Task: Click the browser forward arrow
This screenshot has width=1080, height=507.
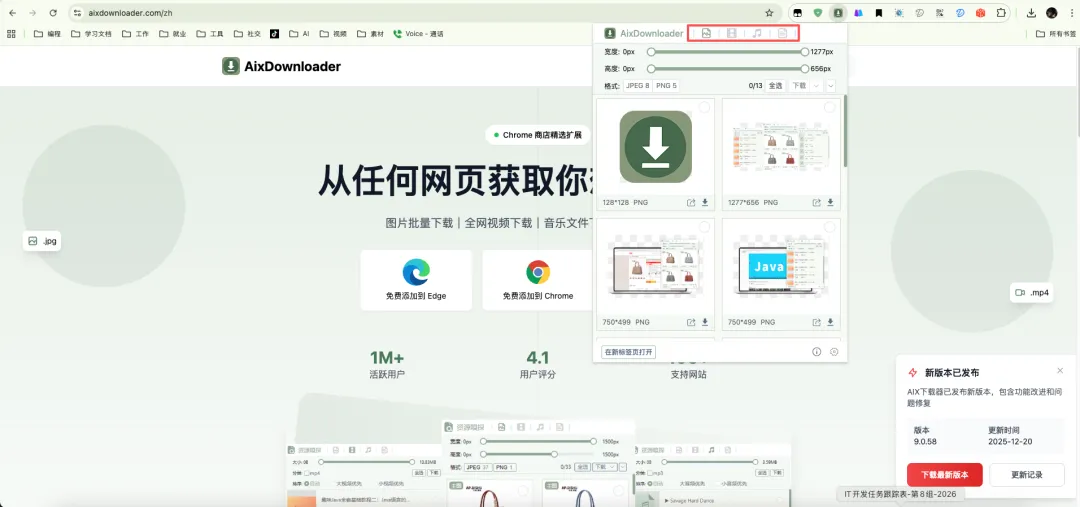Action: click(x=32, y=12)
